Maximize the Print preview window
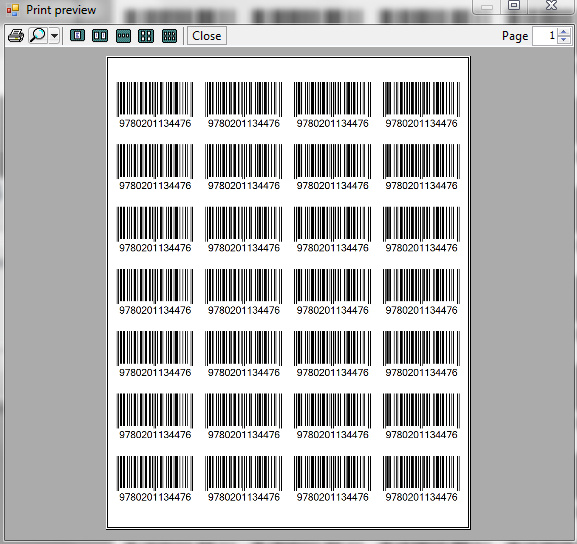The image size is (577, 544). click(x=514, y=6)
